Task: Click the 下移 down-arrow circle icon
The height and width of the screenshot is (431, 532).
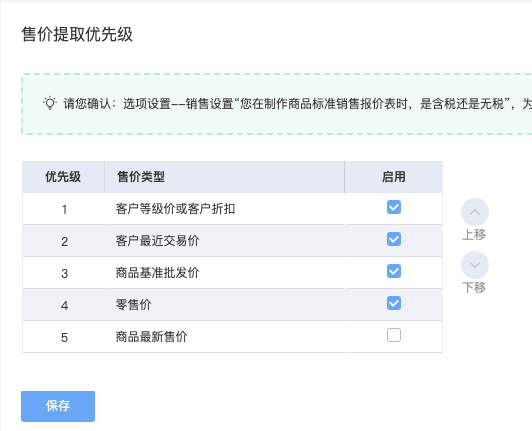Action: (x=475, y=265)
